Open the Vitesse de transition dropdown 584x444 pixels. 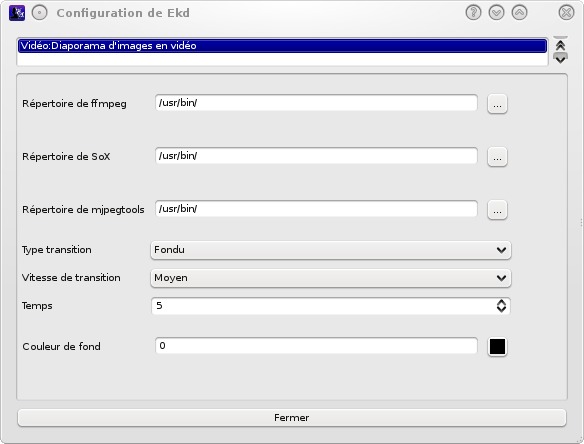click(x=331, y=278)
